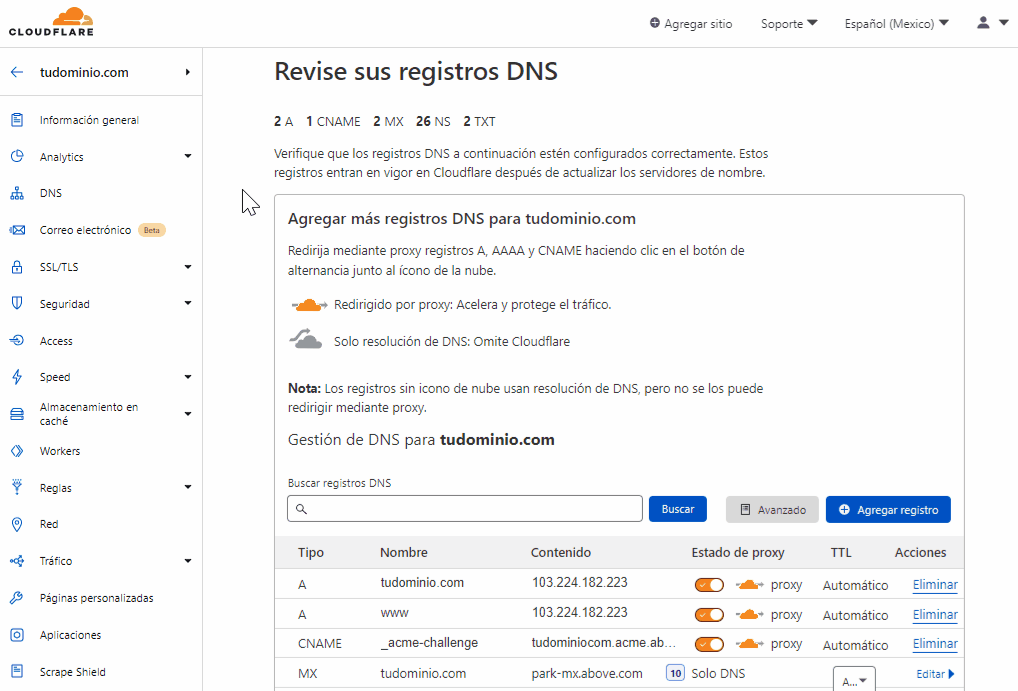The image size is (1018, 691).
Task: Expand the Reglas submenu arrow
Action: [188, 487]
